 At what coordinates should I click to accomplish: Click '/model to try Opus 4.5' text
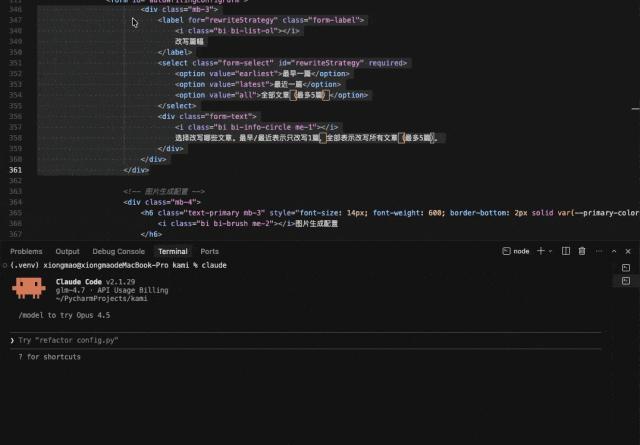click(x=64, y=315)
